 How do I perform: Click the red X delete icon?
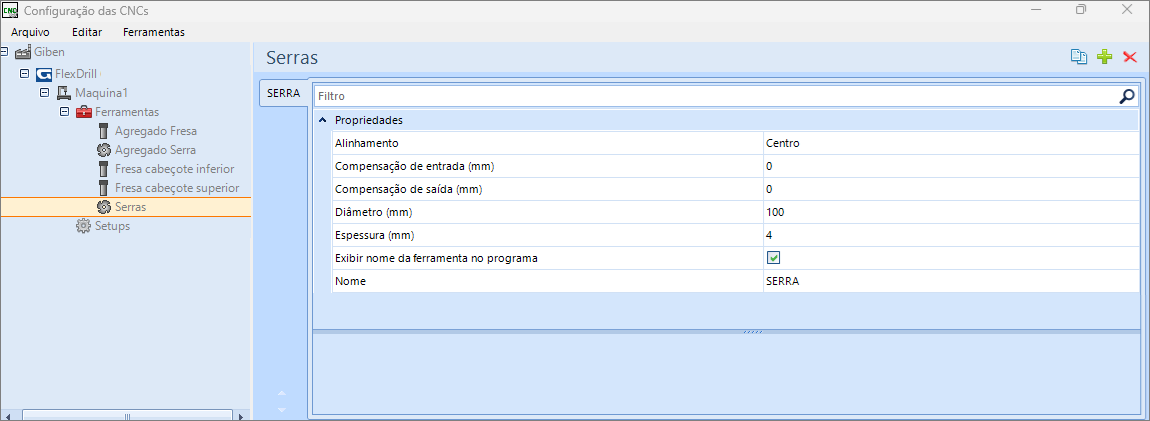click(x=1130, y=57)
